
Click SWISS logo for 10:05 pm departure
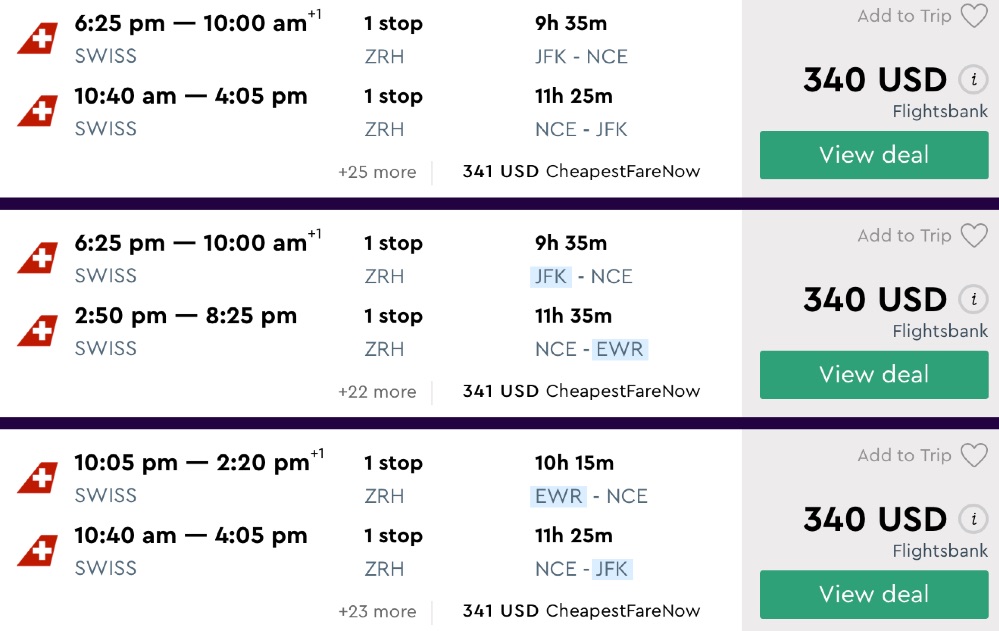click(x=37, y=478)
